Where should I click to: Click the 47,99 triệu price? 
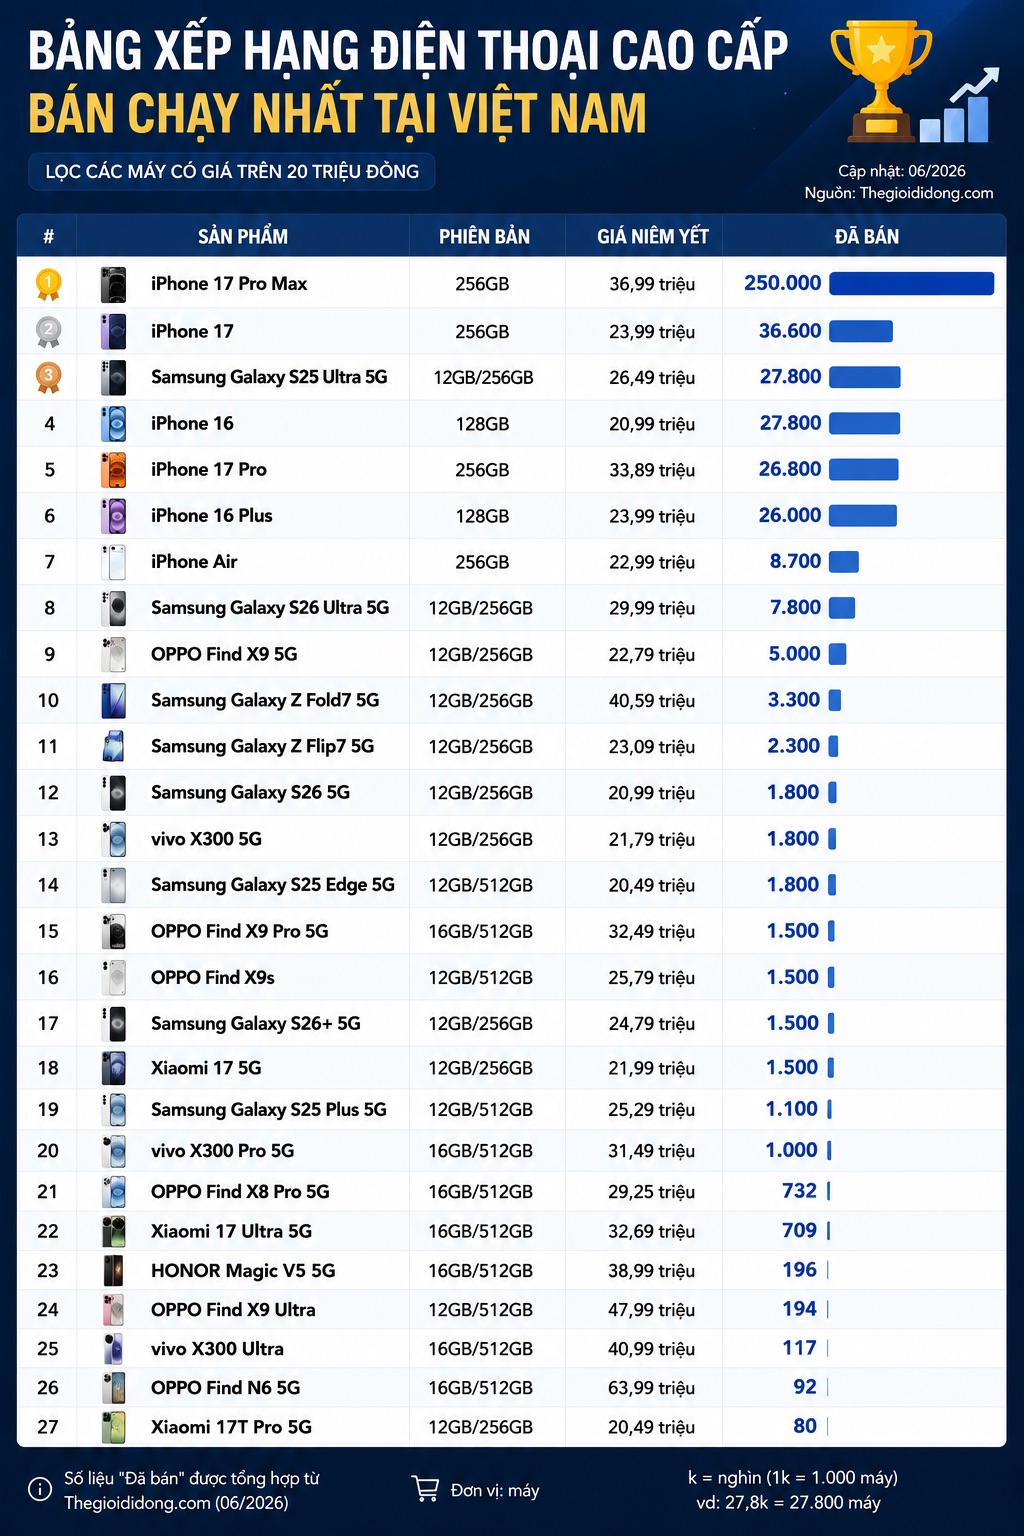(x=652, y=1310)
